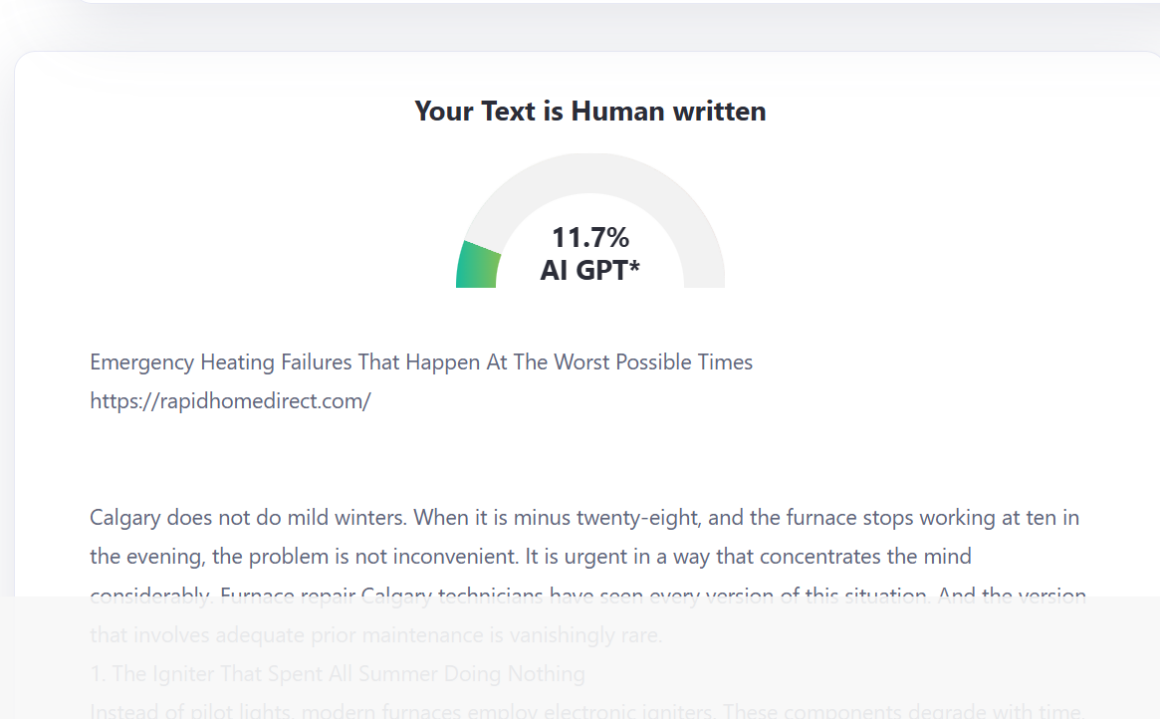Screen dimensions: 1160x719
Task: Click the "AI GPT*" label under the score
Action: click(x=590, y=270)
